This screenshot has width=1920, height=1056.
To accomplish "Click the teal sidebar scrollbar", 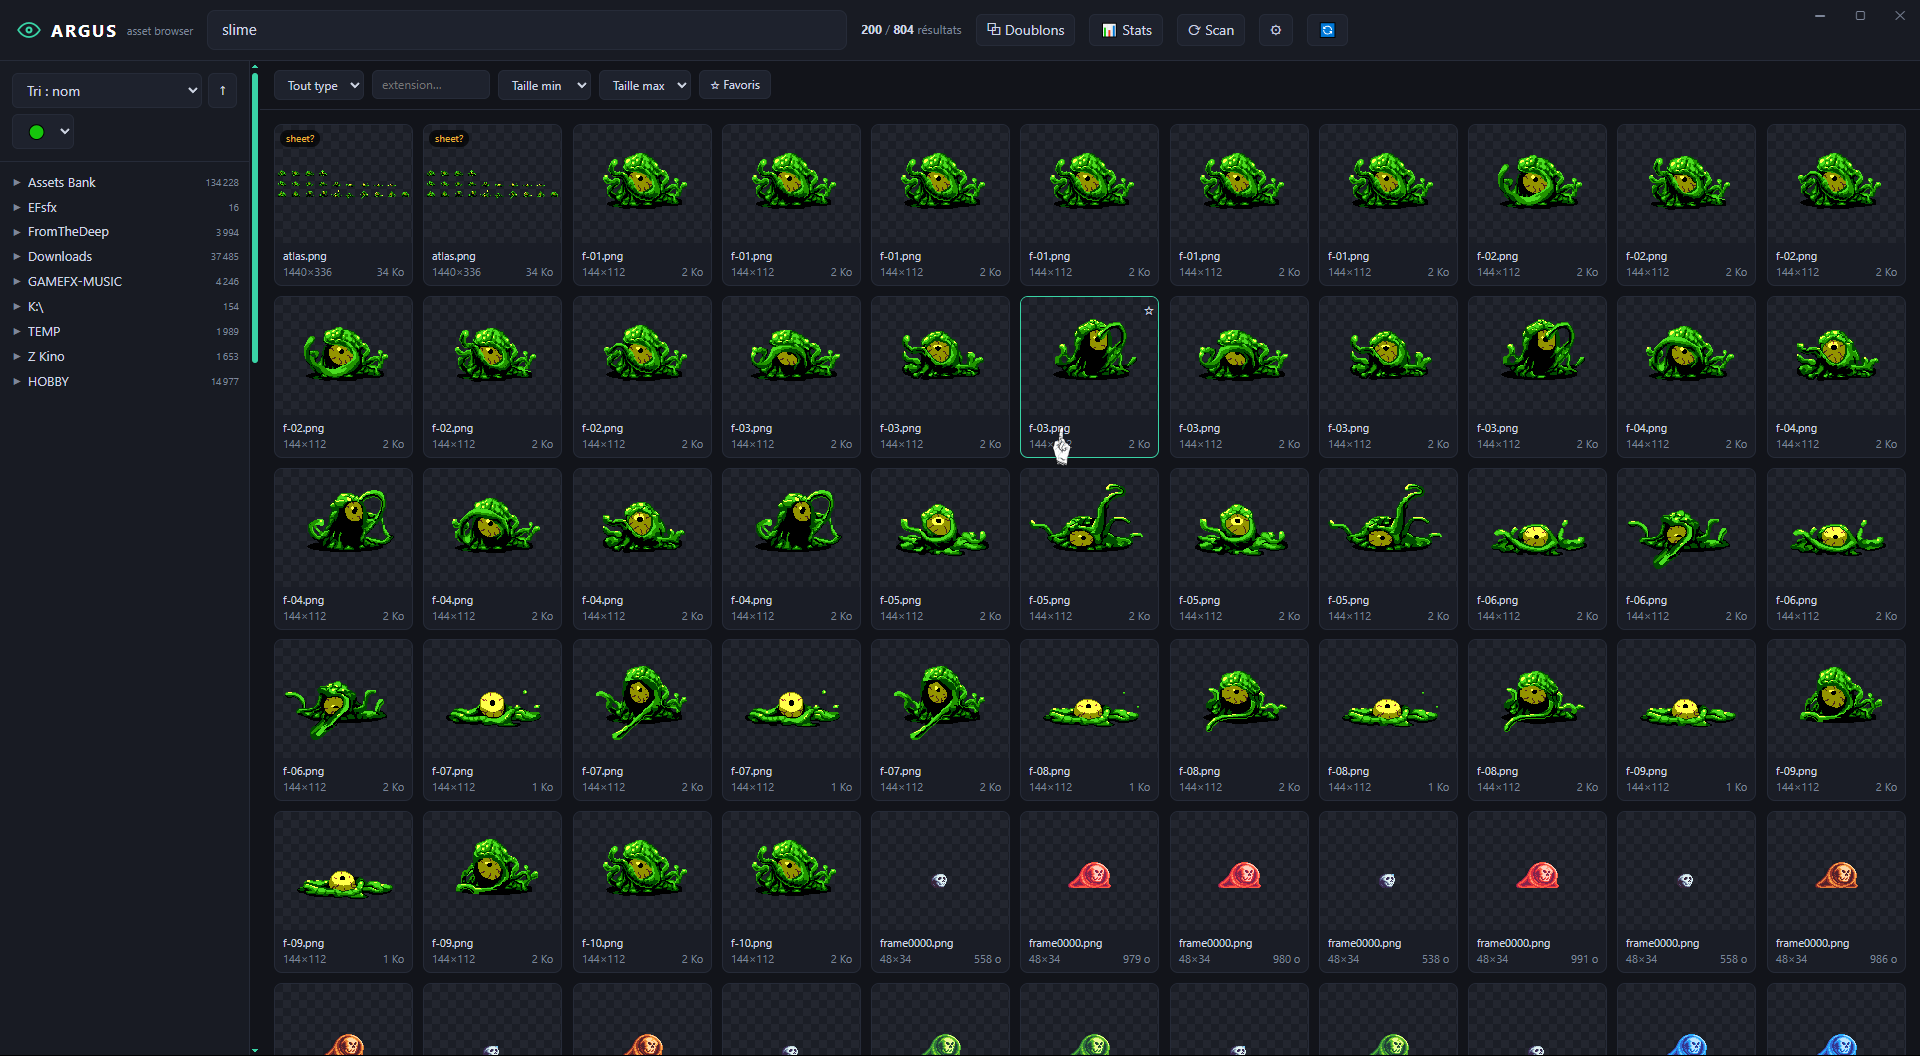I will click(255, 218).
